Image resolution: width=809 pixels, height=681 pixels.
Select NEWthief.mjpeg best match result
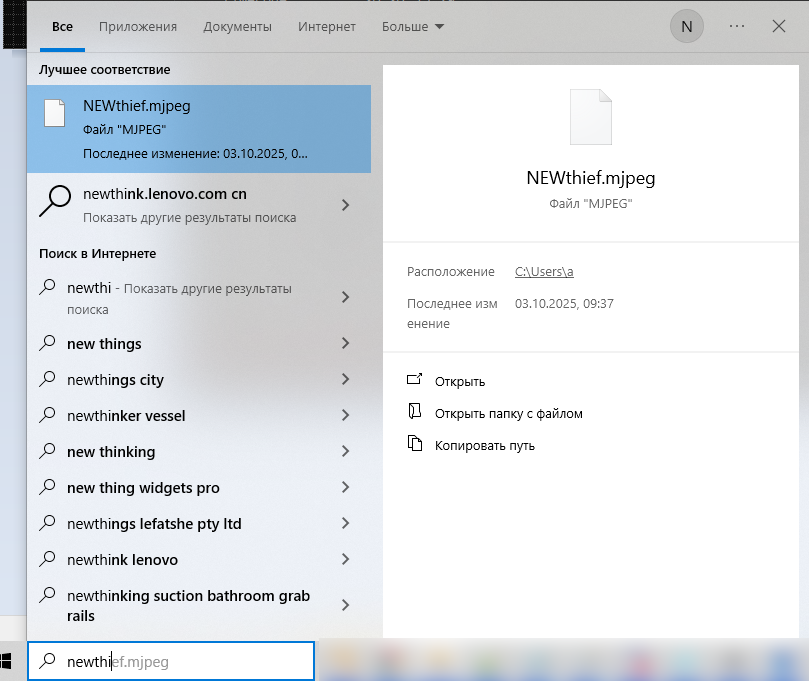199,129
